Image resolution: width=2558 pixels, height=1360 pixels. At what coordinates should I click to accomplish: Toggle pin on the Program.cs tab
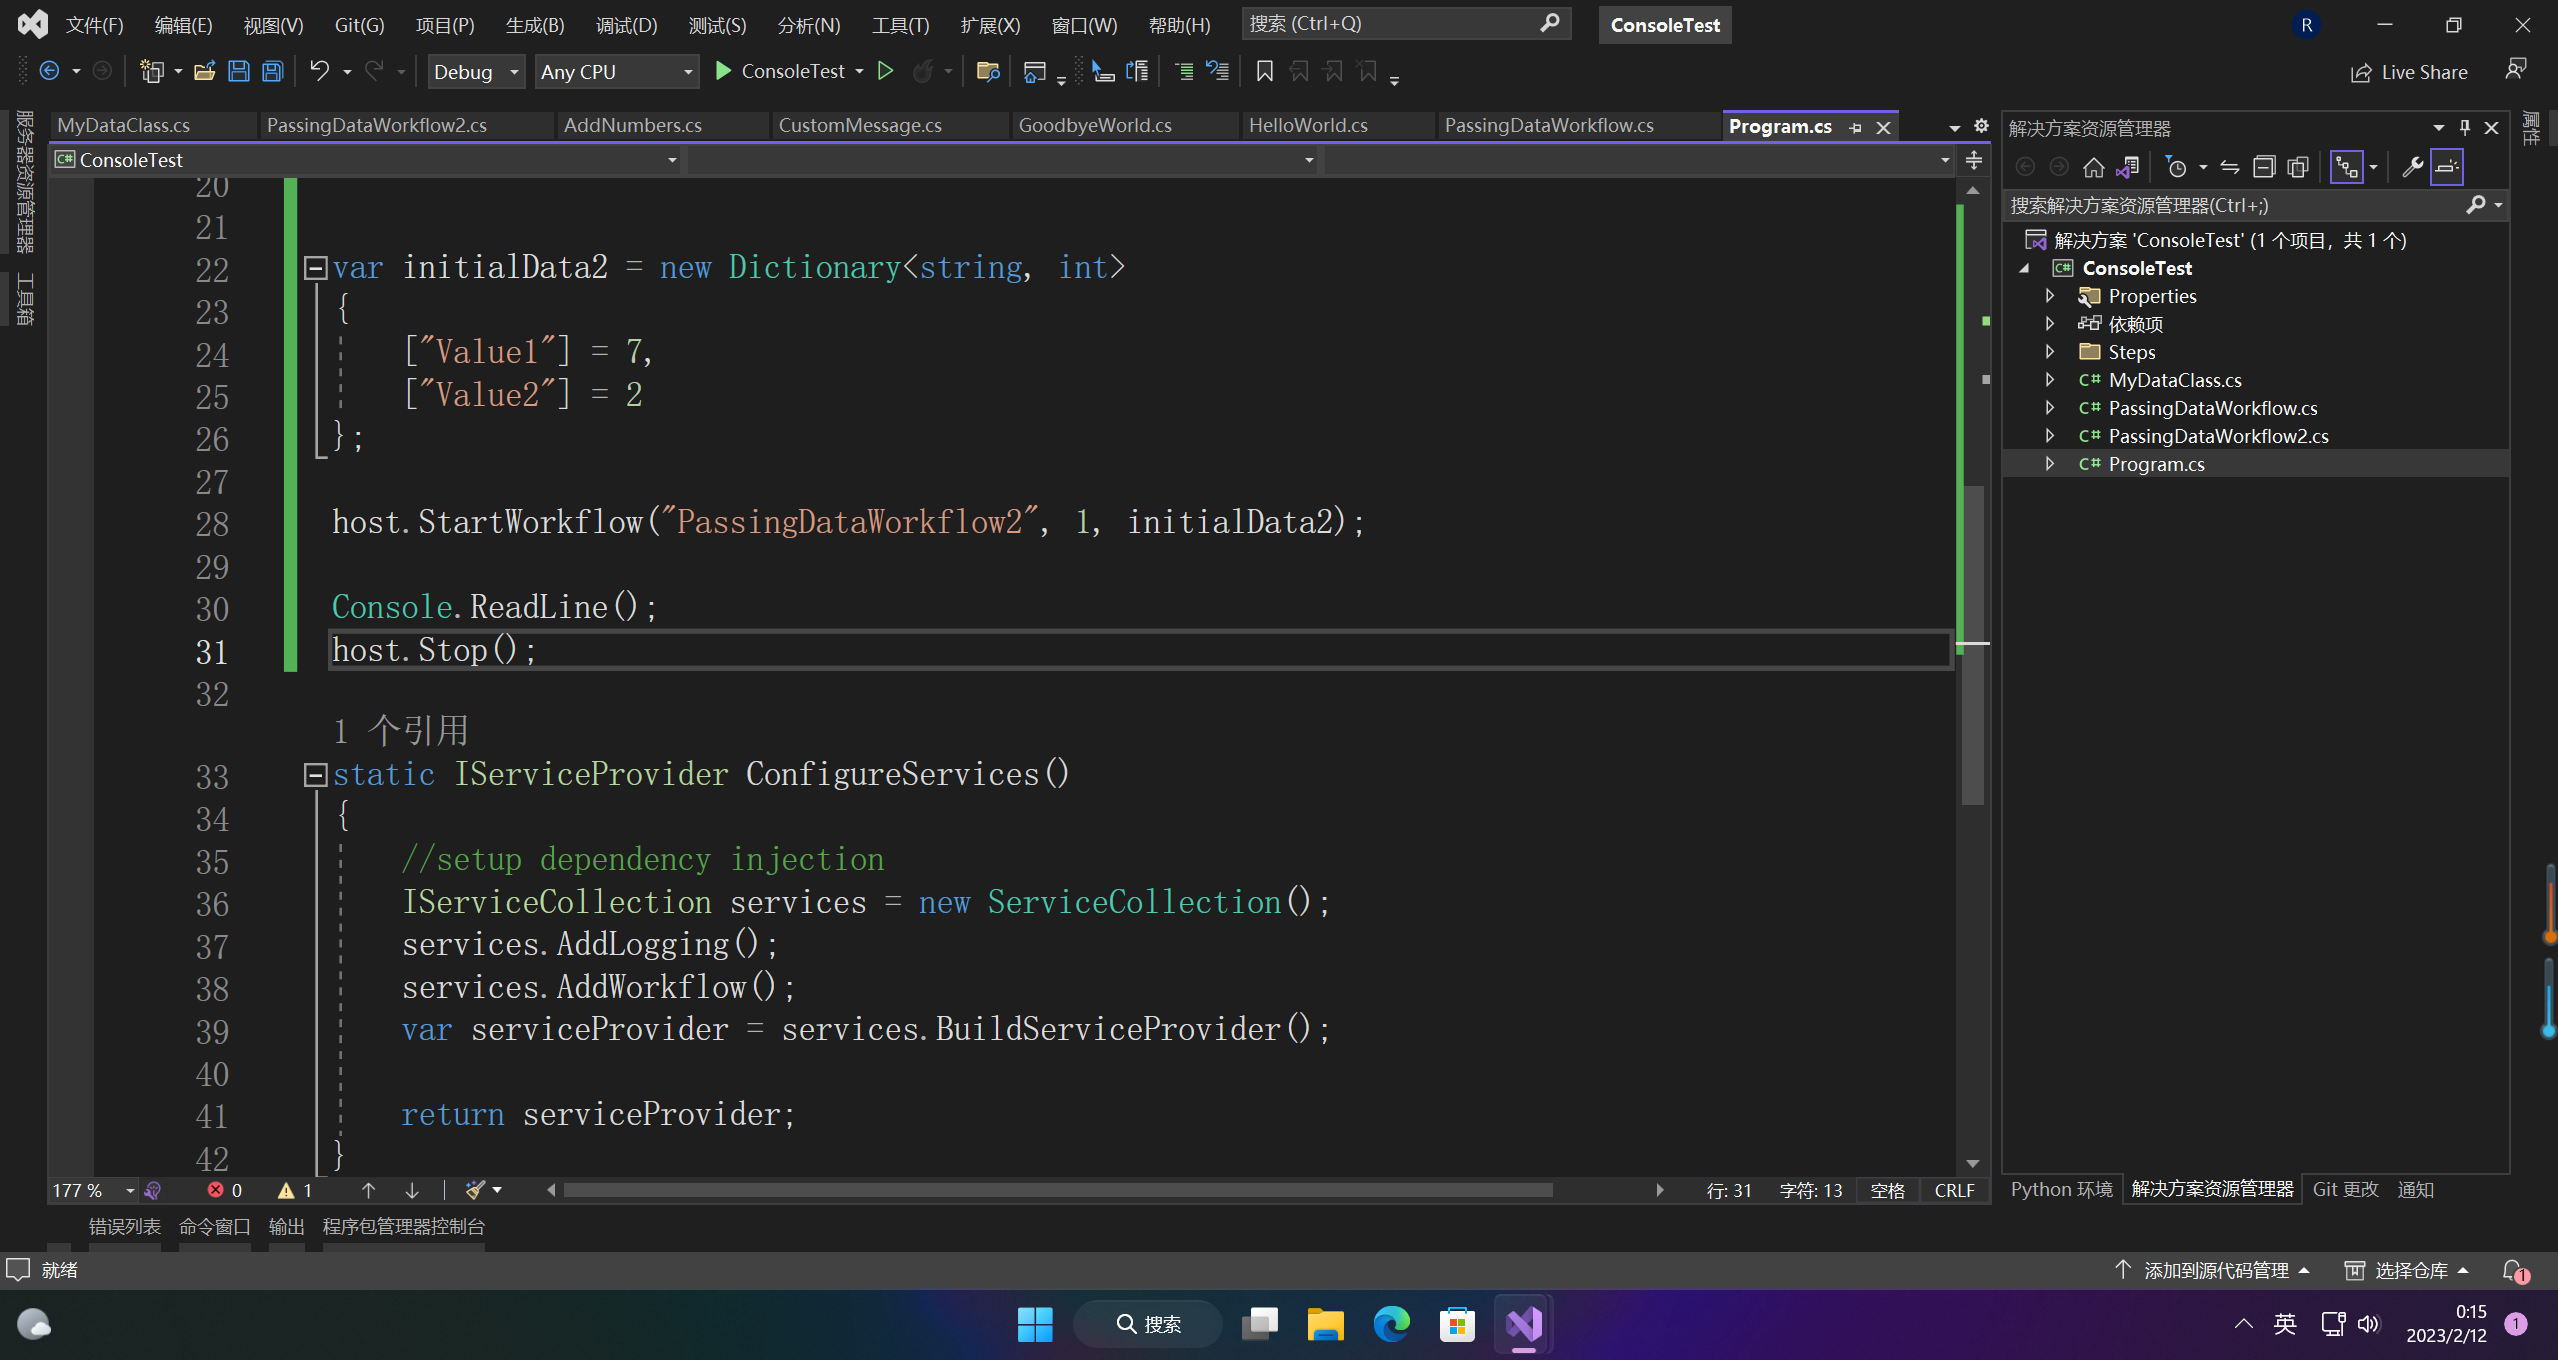click(1856, 127)
